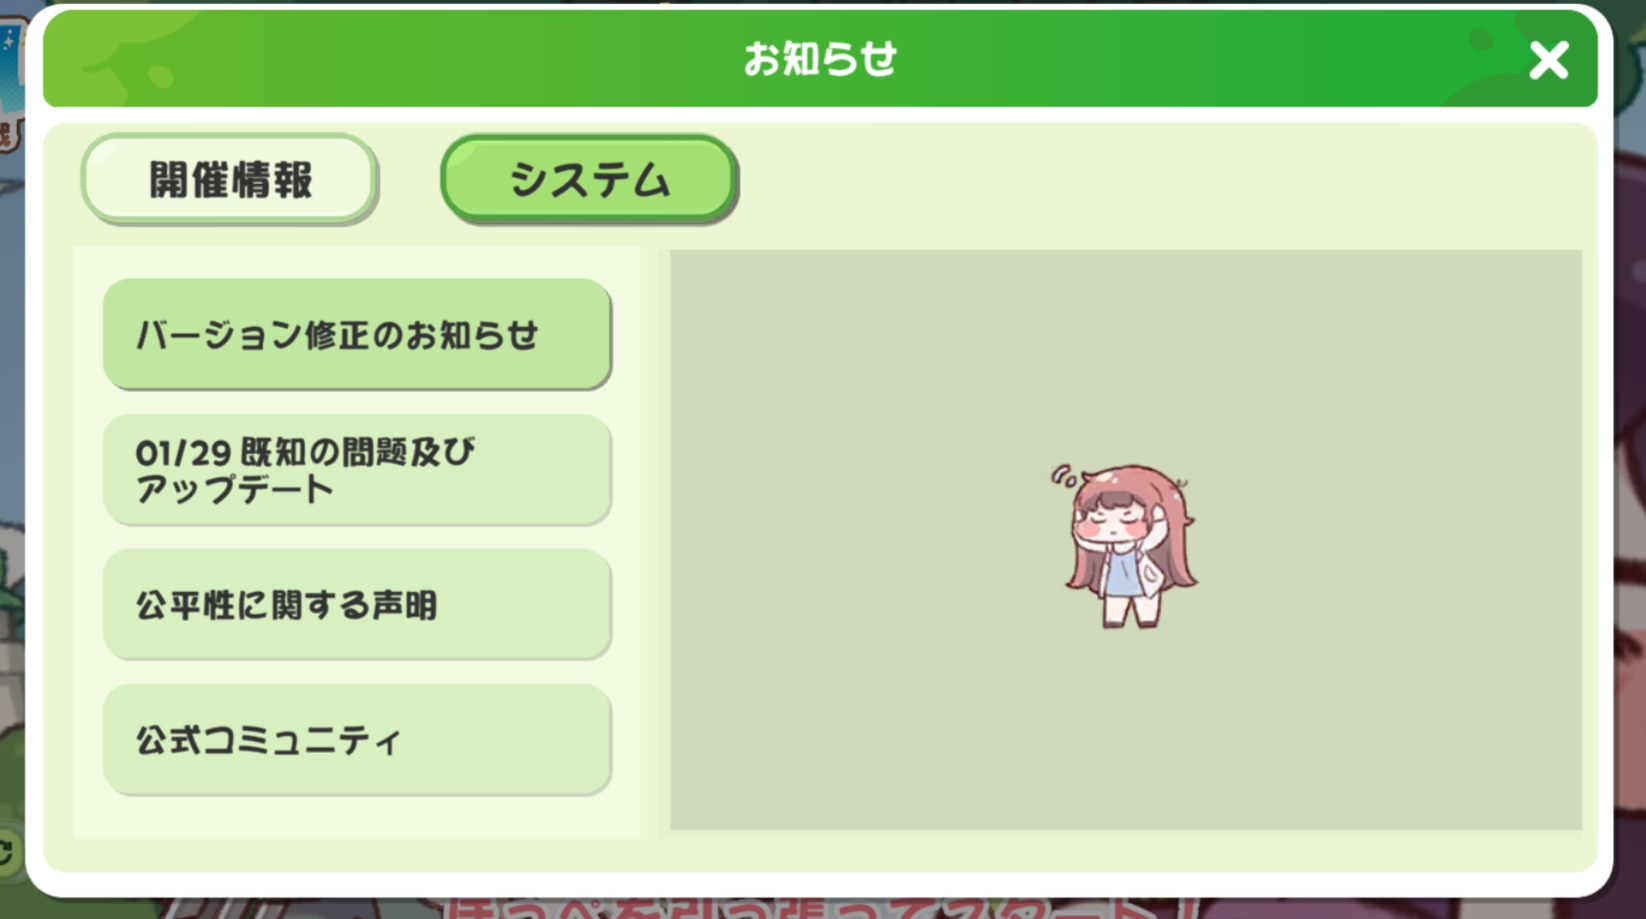The width and height of the screenshot is (1646, 919).
Task: Click the sweat mark above the chibi's head
Action: tap(1064, 476)
